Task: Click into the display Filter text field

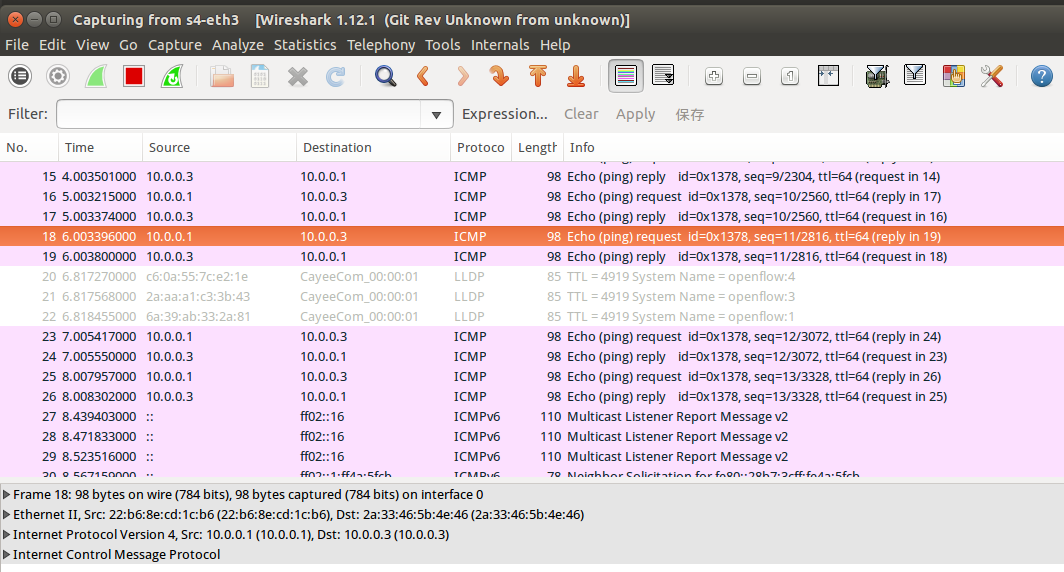Action: [x=238, y=114]
